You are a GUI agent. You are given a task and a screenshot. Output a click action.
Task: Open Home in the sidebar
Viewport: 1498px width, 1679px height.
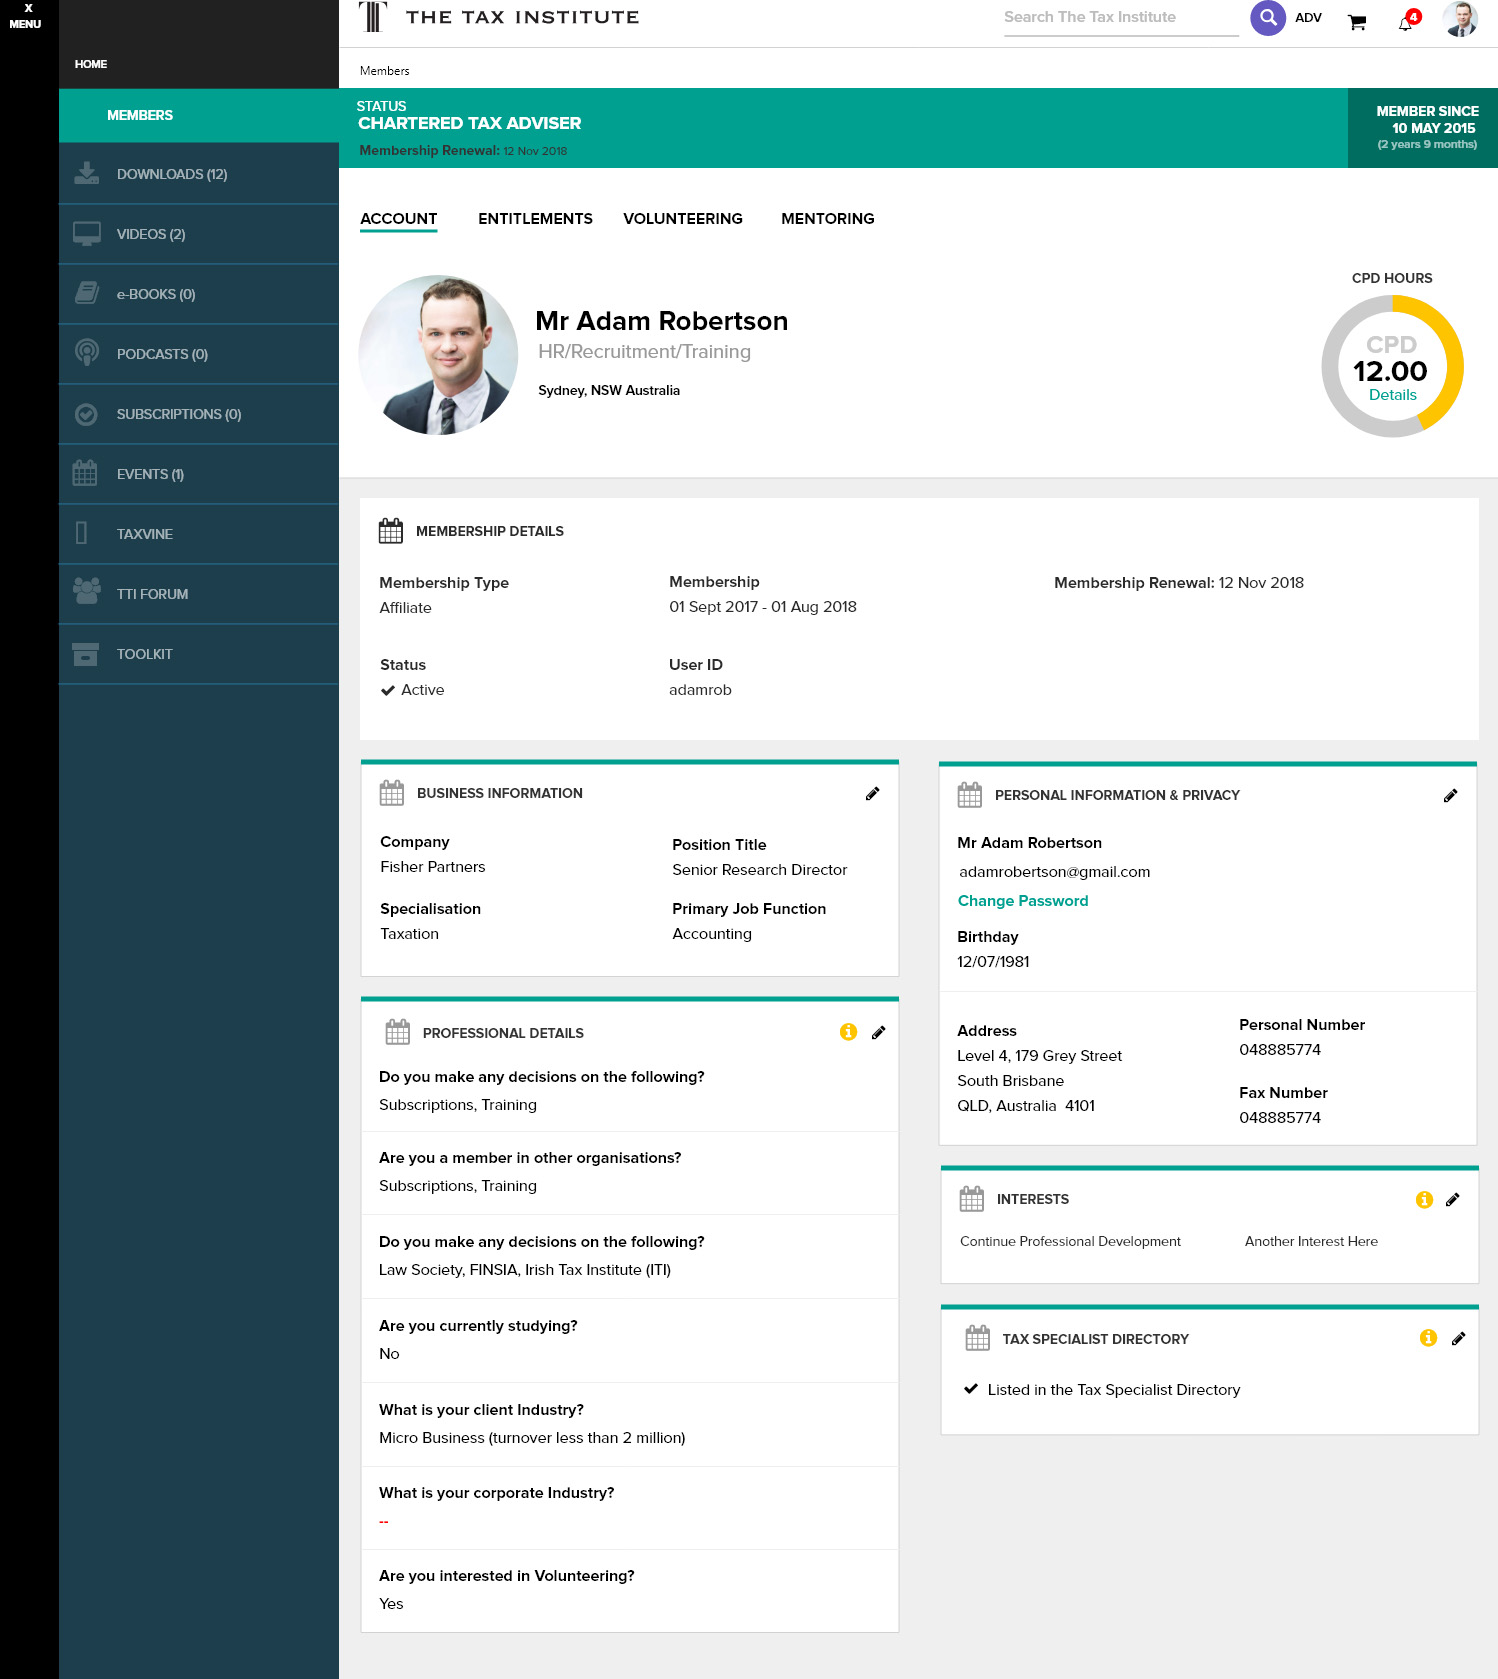(x=91, y=64)
